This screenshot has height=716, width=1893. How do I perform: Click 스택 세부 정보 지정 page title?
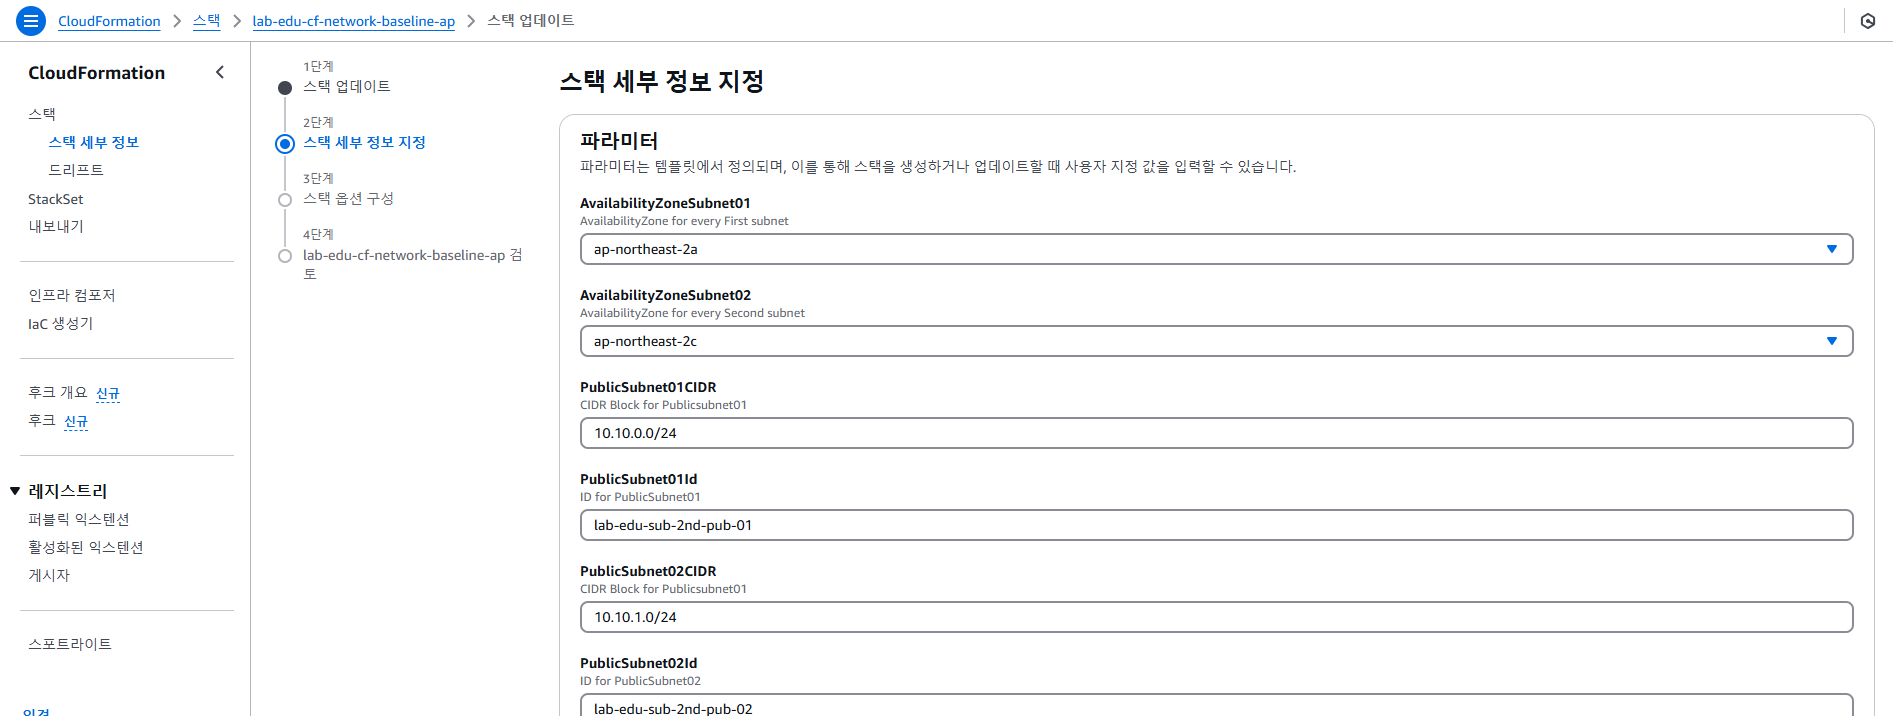pyautogui.click(x=662, y=81)
